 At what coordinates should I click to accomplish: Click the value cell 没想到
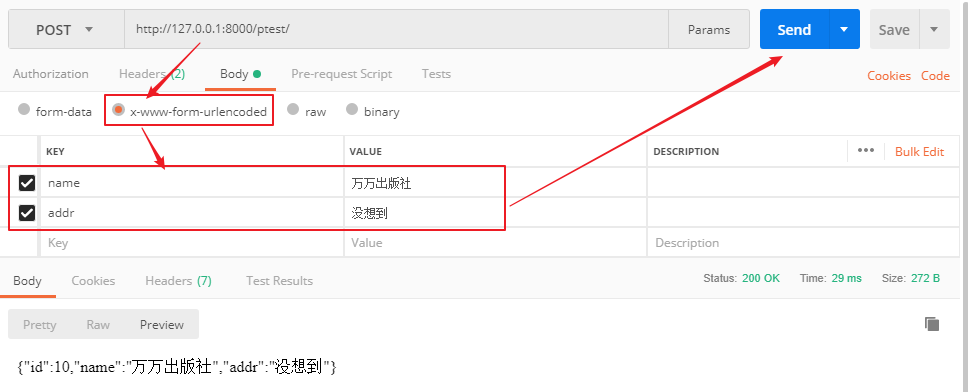coord(495,213)
